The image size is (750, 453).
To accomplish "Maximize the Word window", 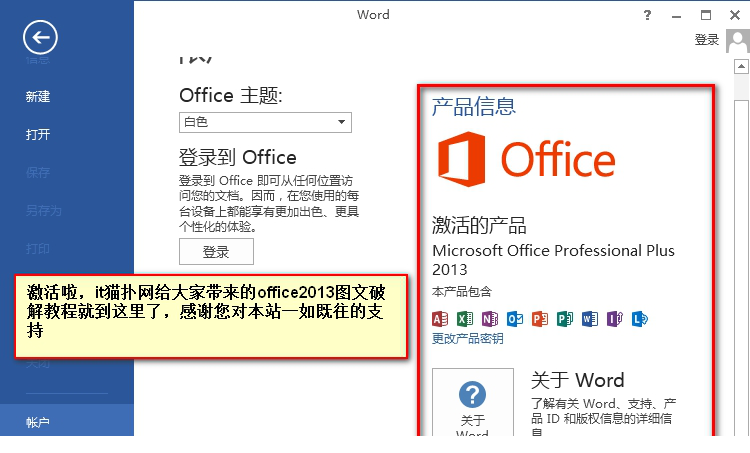I will pos(706,15).
